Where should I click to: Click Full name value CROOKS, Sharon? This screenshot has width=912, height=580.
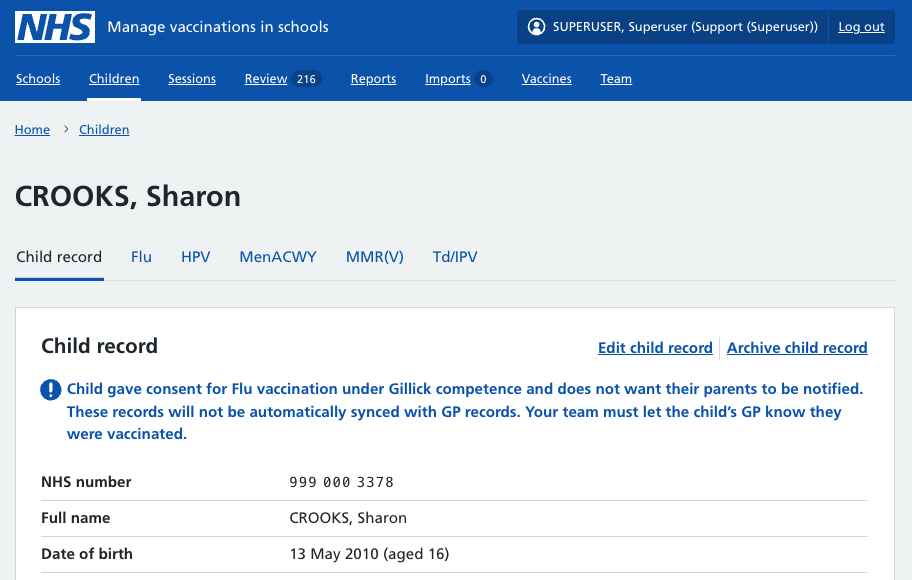348,518
